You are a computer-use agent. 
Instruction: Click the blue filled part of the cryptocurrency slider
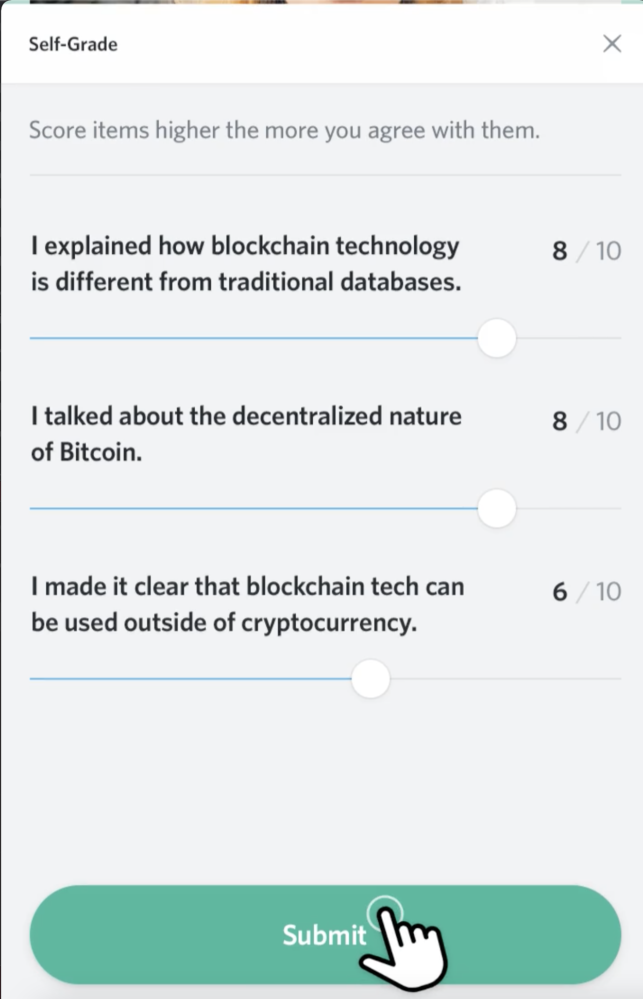(191, 679)
